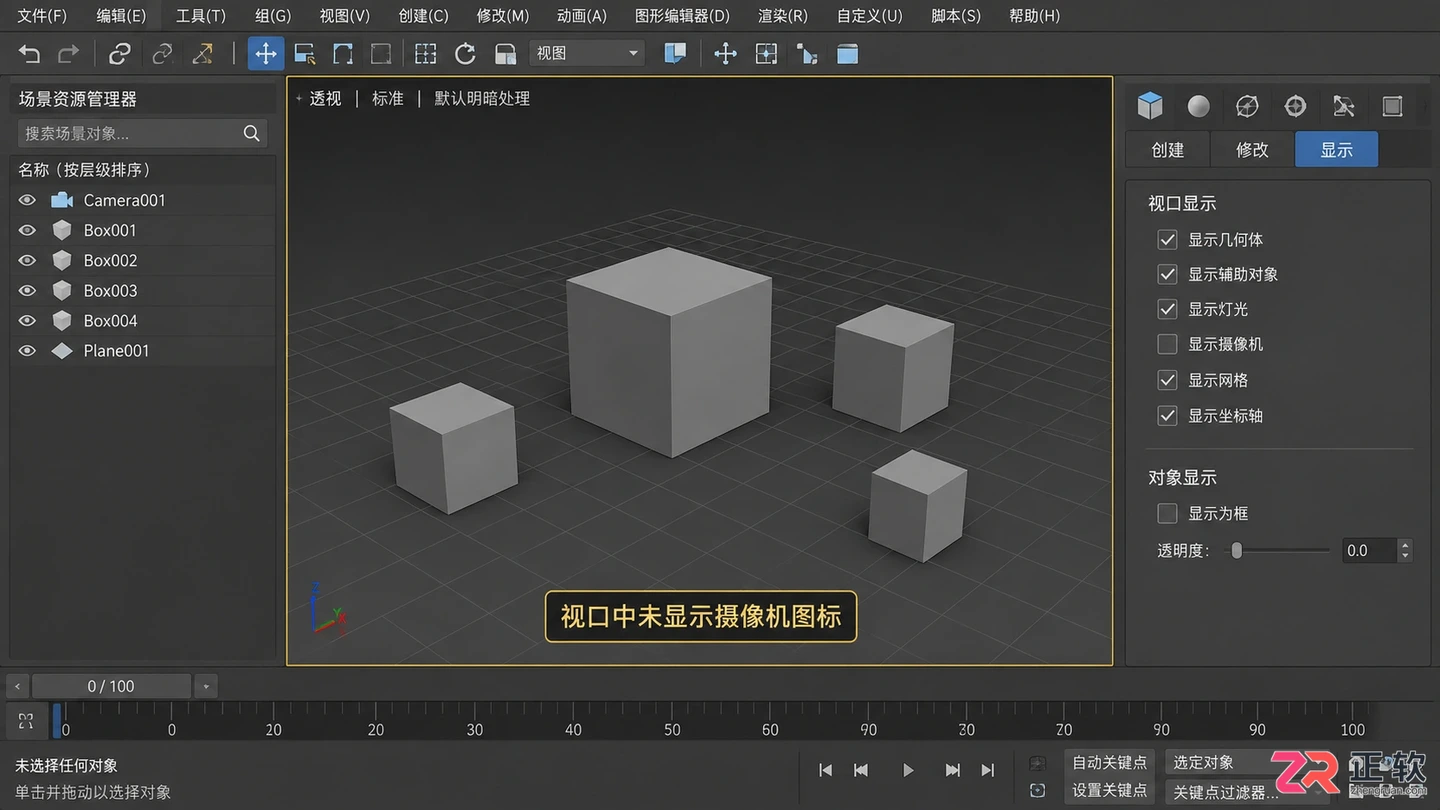Uncheck 显示网格 checkbox
Screen dimensions: 1440x810
1167,380
